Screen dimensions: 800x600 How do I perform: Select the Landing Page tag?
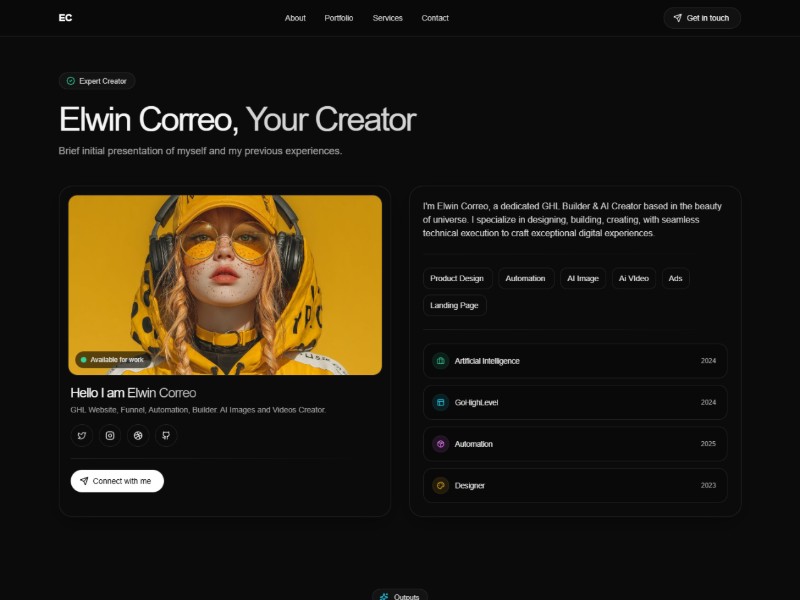[454, 305]
